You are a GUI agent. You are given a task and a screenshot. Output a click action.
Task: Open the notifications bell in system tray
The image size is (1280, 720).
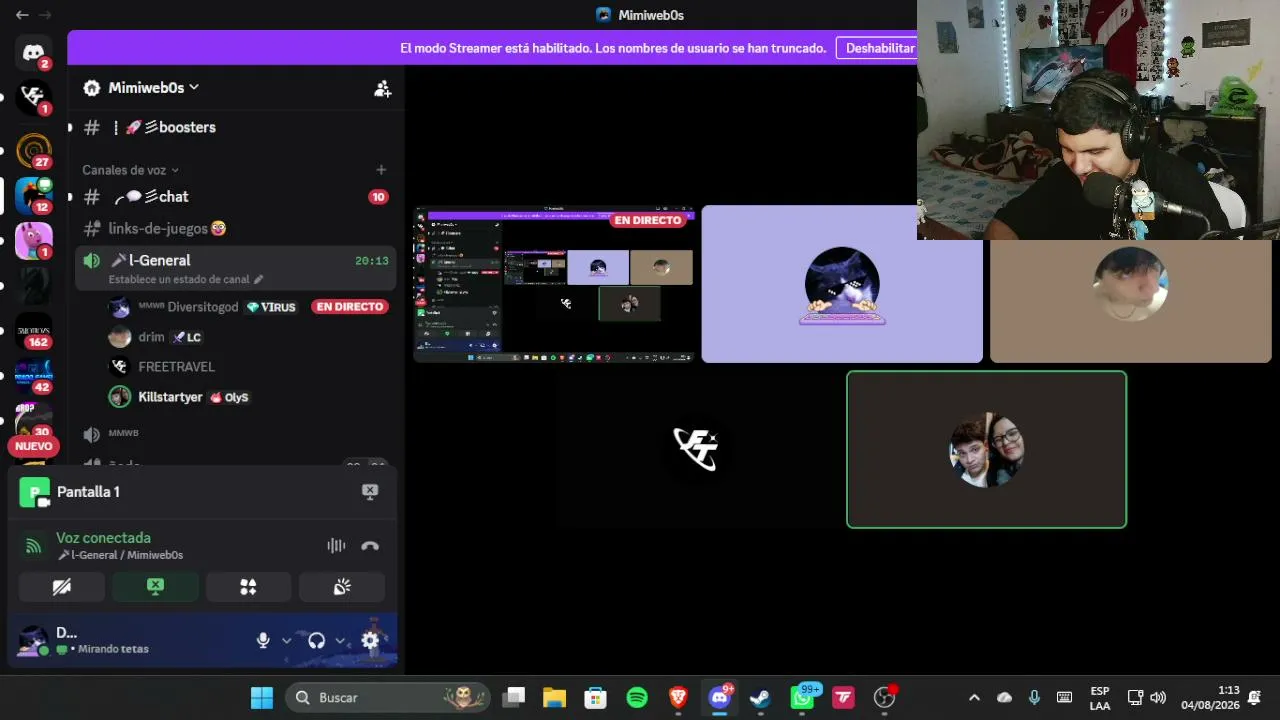(1254, 697)
